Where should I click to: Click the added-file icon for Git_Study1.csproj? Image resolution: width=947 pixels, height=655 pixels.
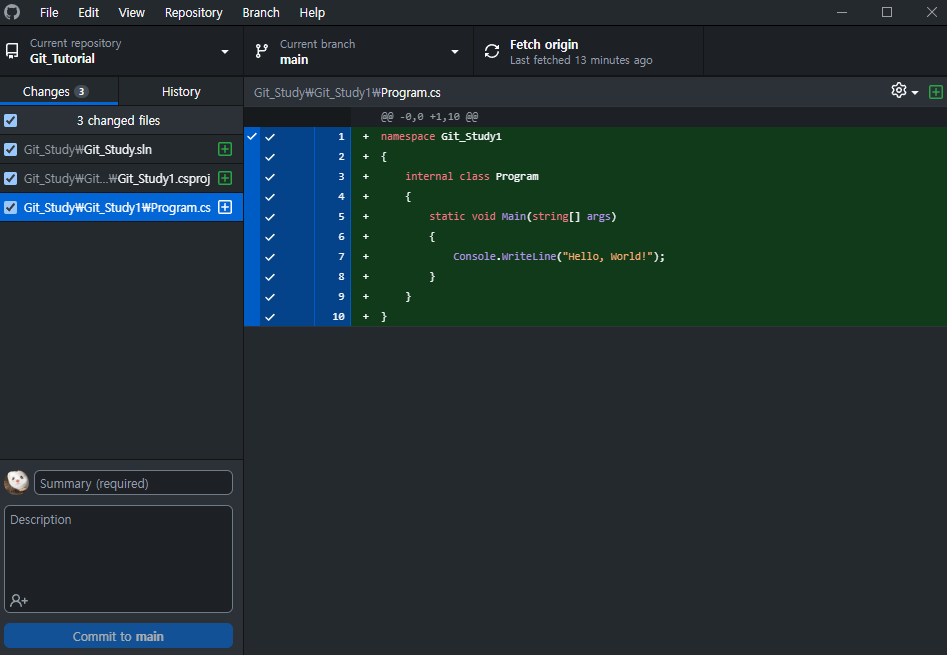click(225, 178)
